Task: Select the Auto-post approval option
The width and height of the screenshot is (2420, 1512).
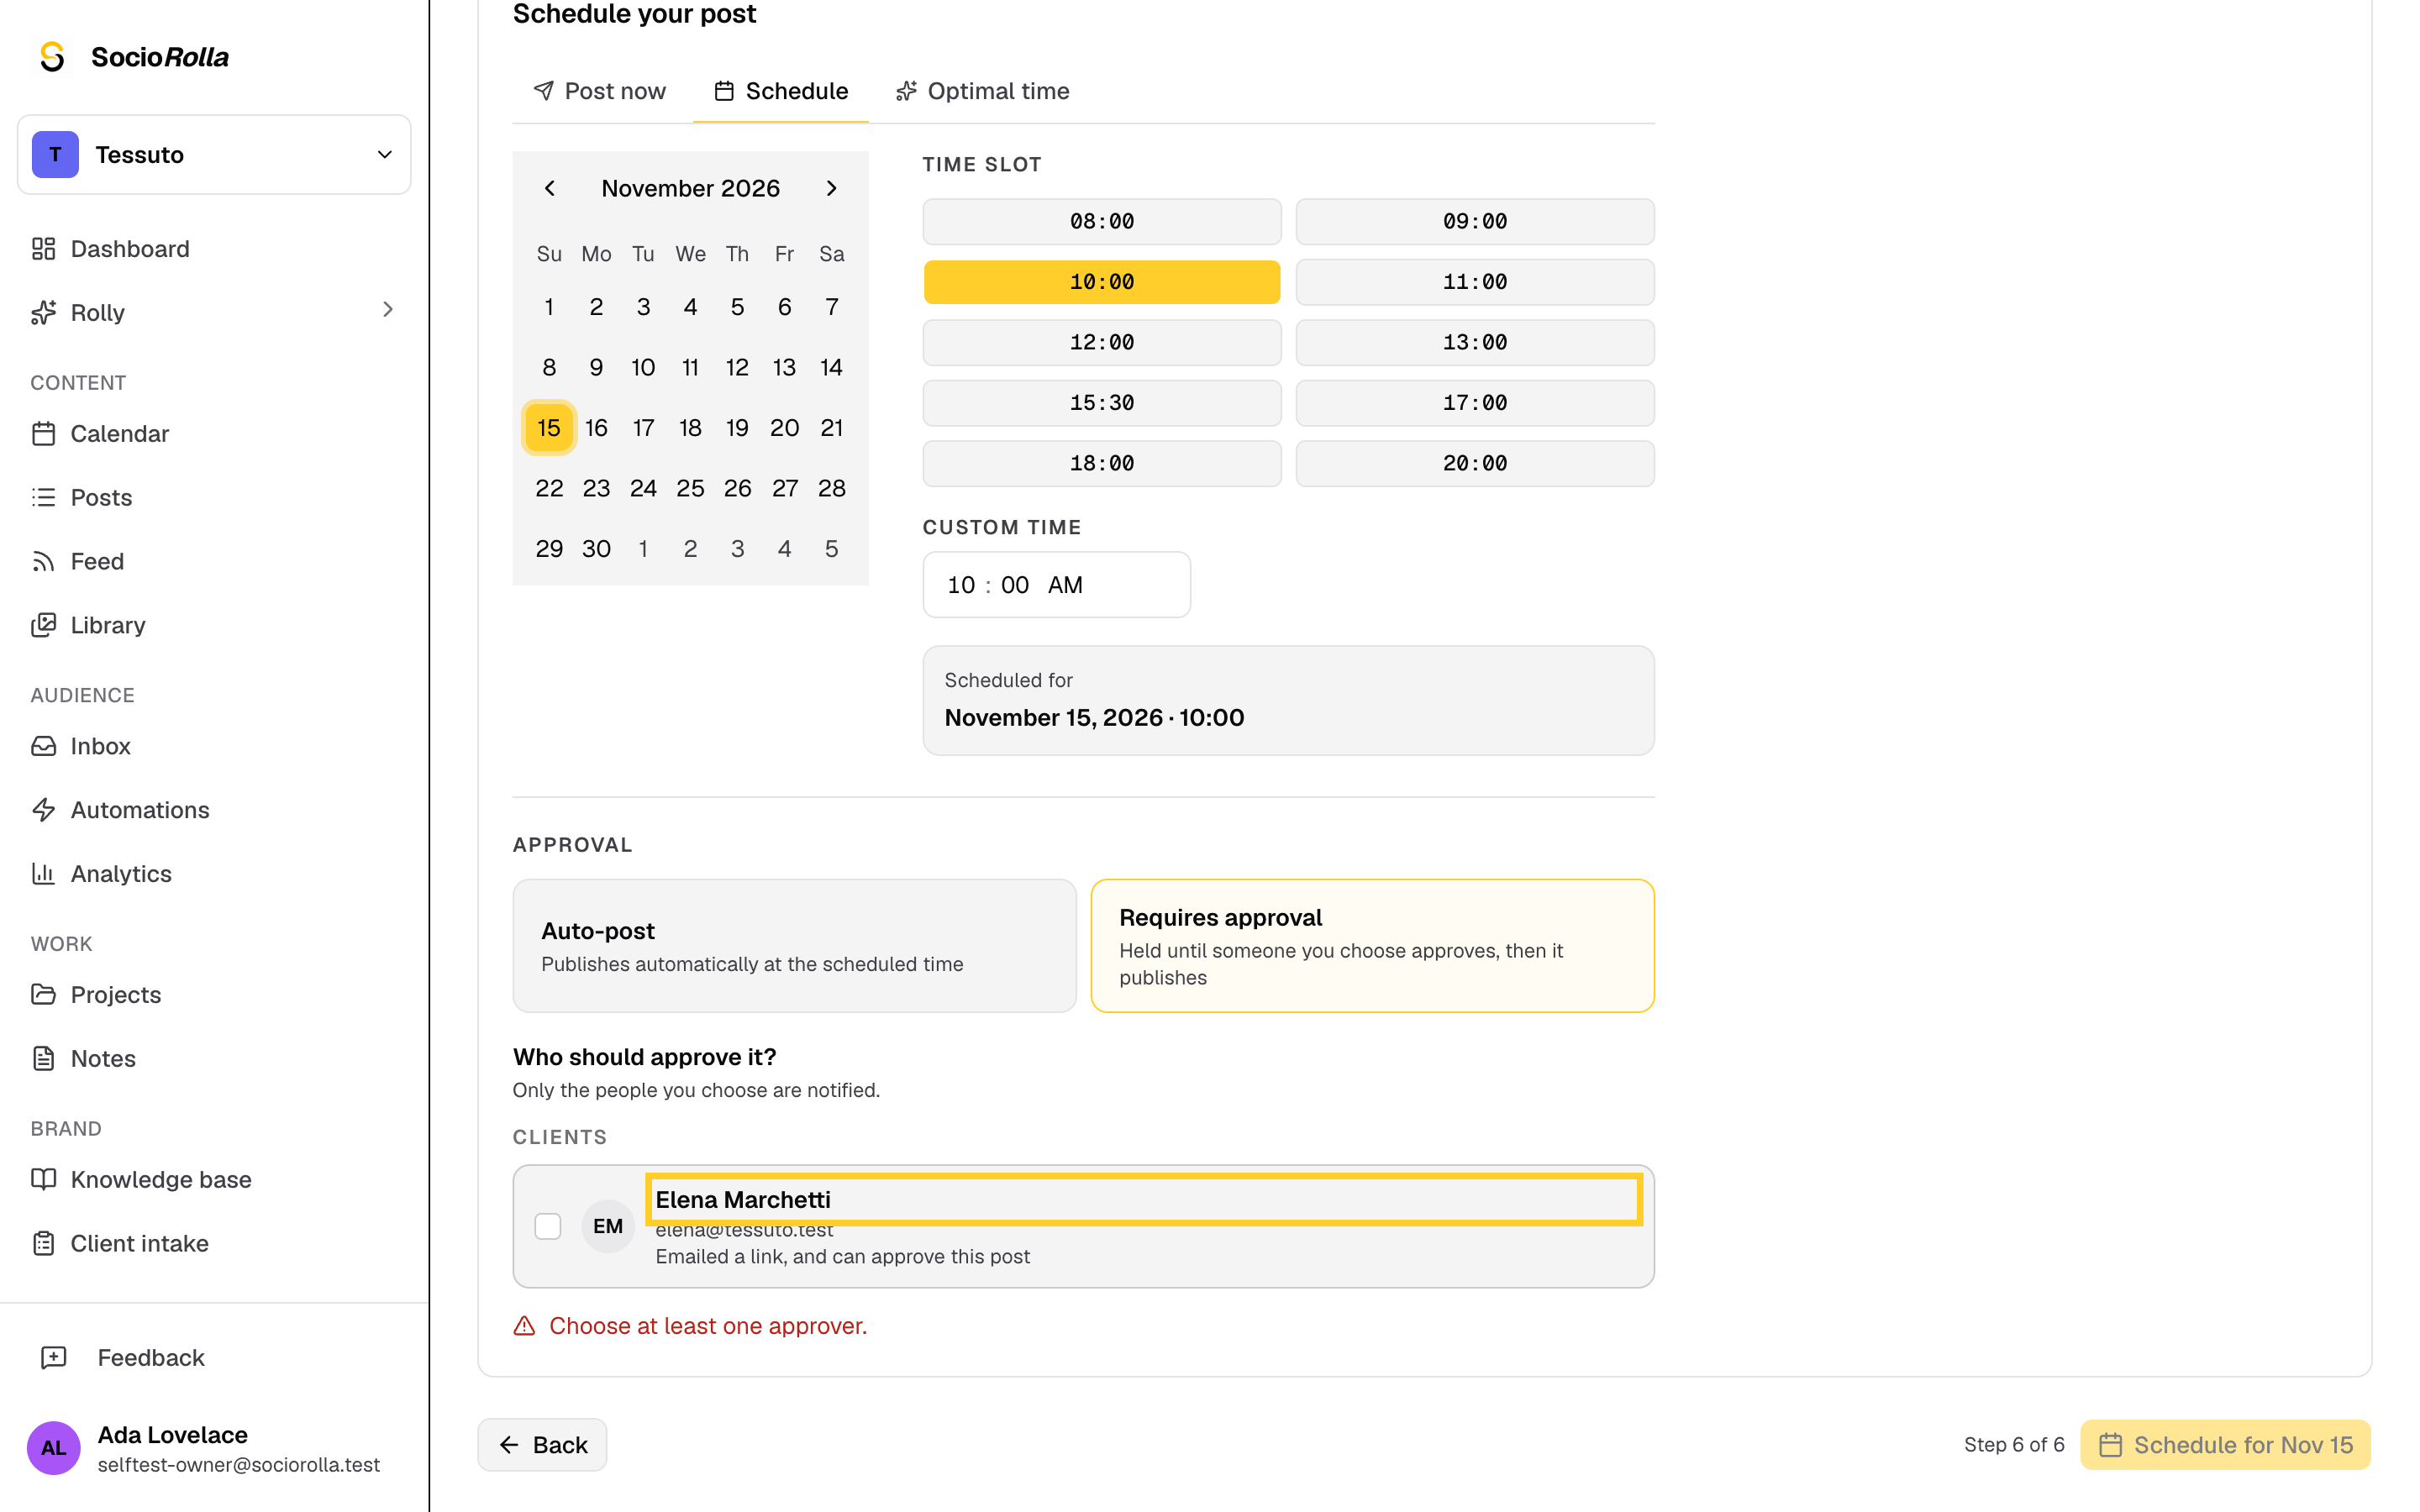Action: 794,946
